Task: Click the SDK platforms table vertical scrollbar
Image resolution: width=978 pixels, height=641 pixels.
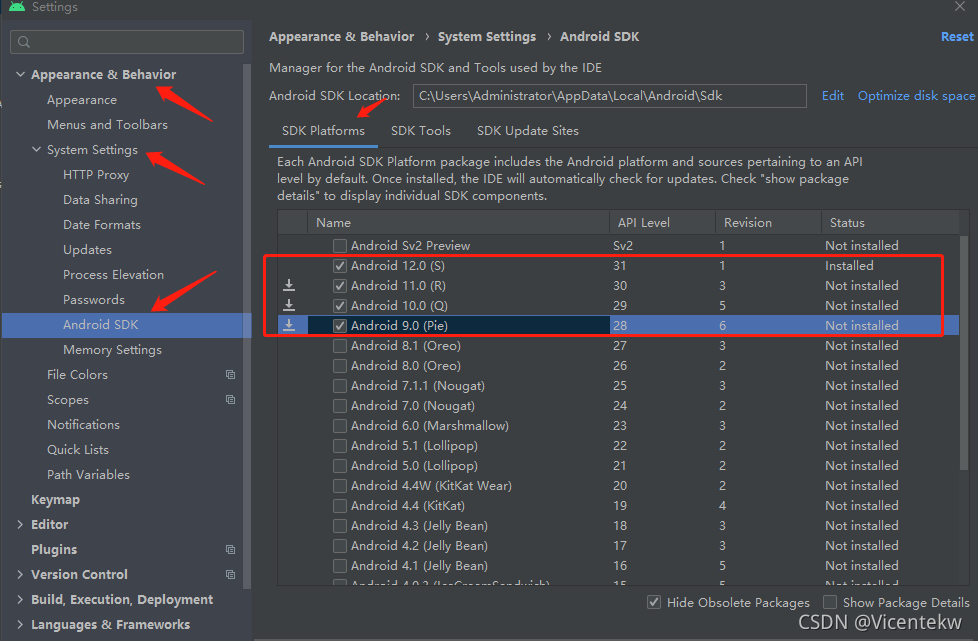Action: [964, 352]
